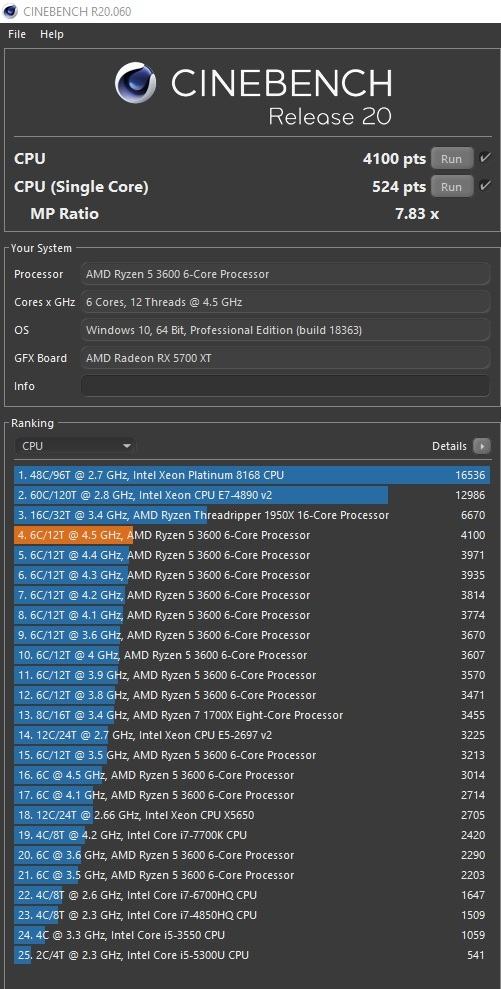Toggle the CPU (Single Core) test checkbox
Image resolution: width=501 pixels, height=989 pixels.
485,186
